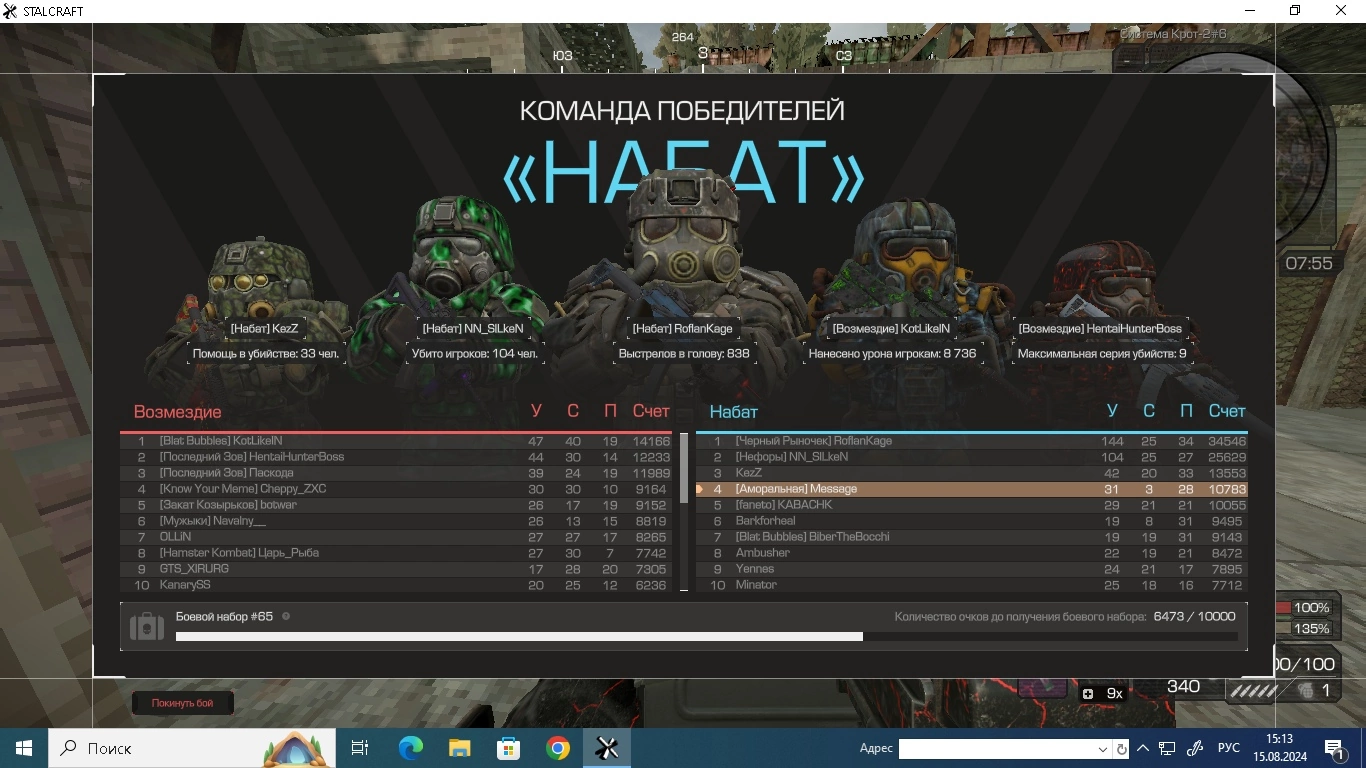This screenshot has height=768, width=1366.
Task: Open File Explorer from the taskbar
Action: coord(459,748)
